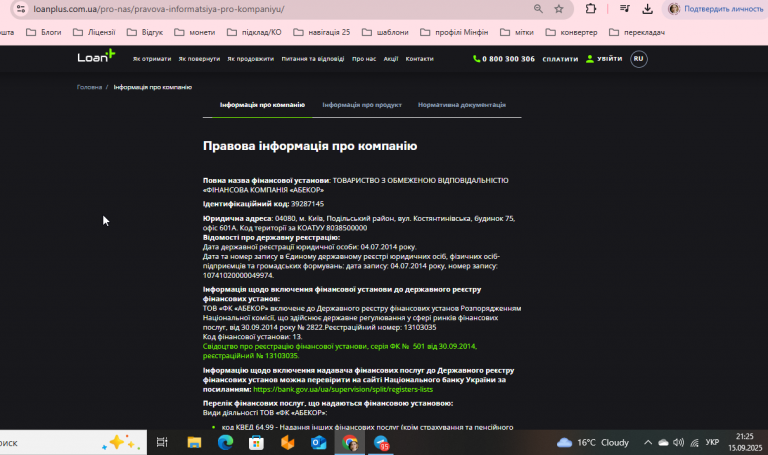Click the Ідентифікаційний код value 39287145
This screenshot has height=455, width=768.
308,204
